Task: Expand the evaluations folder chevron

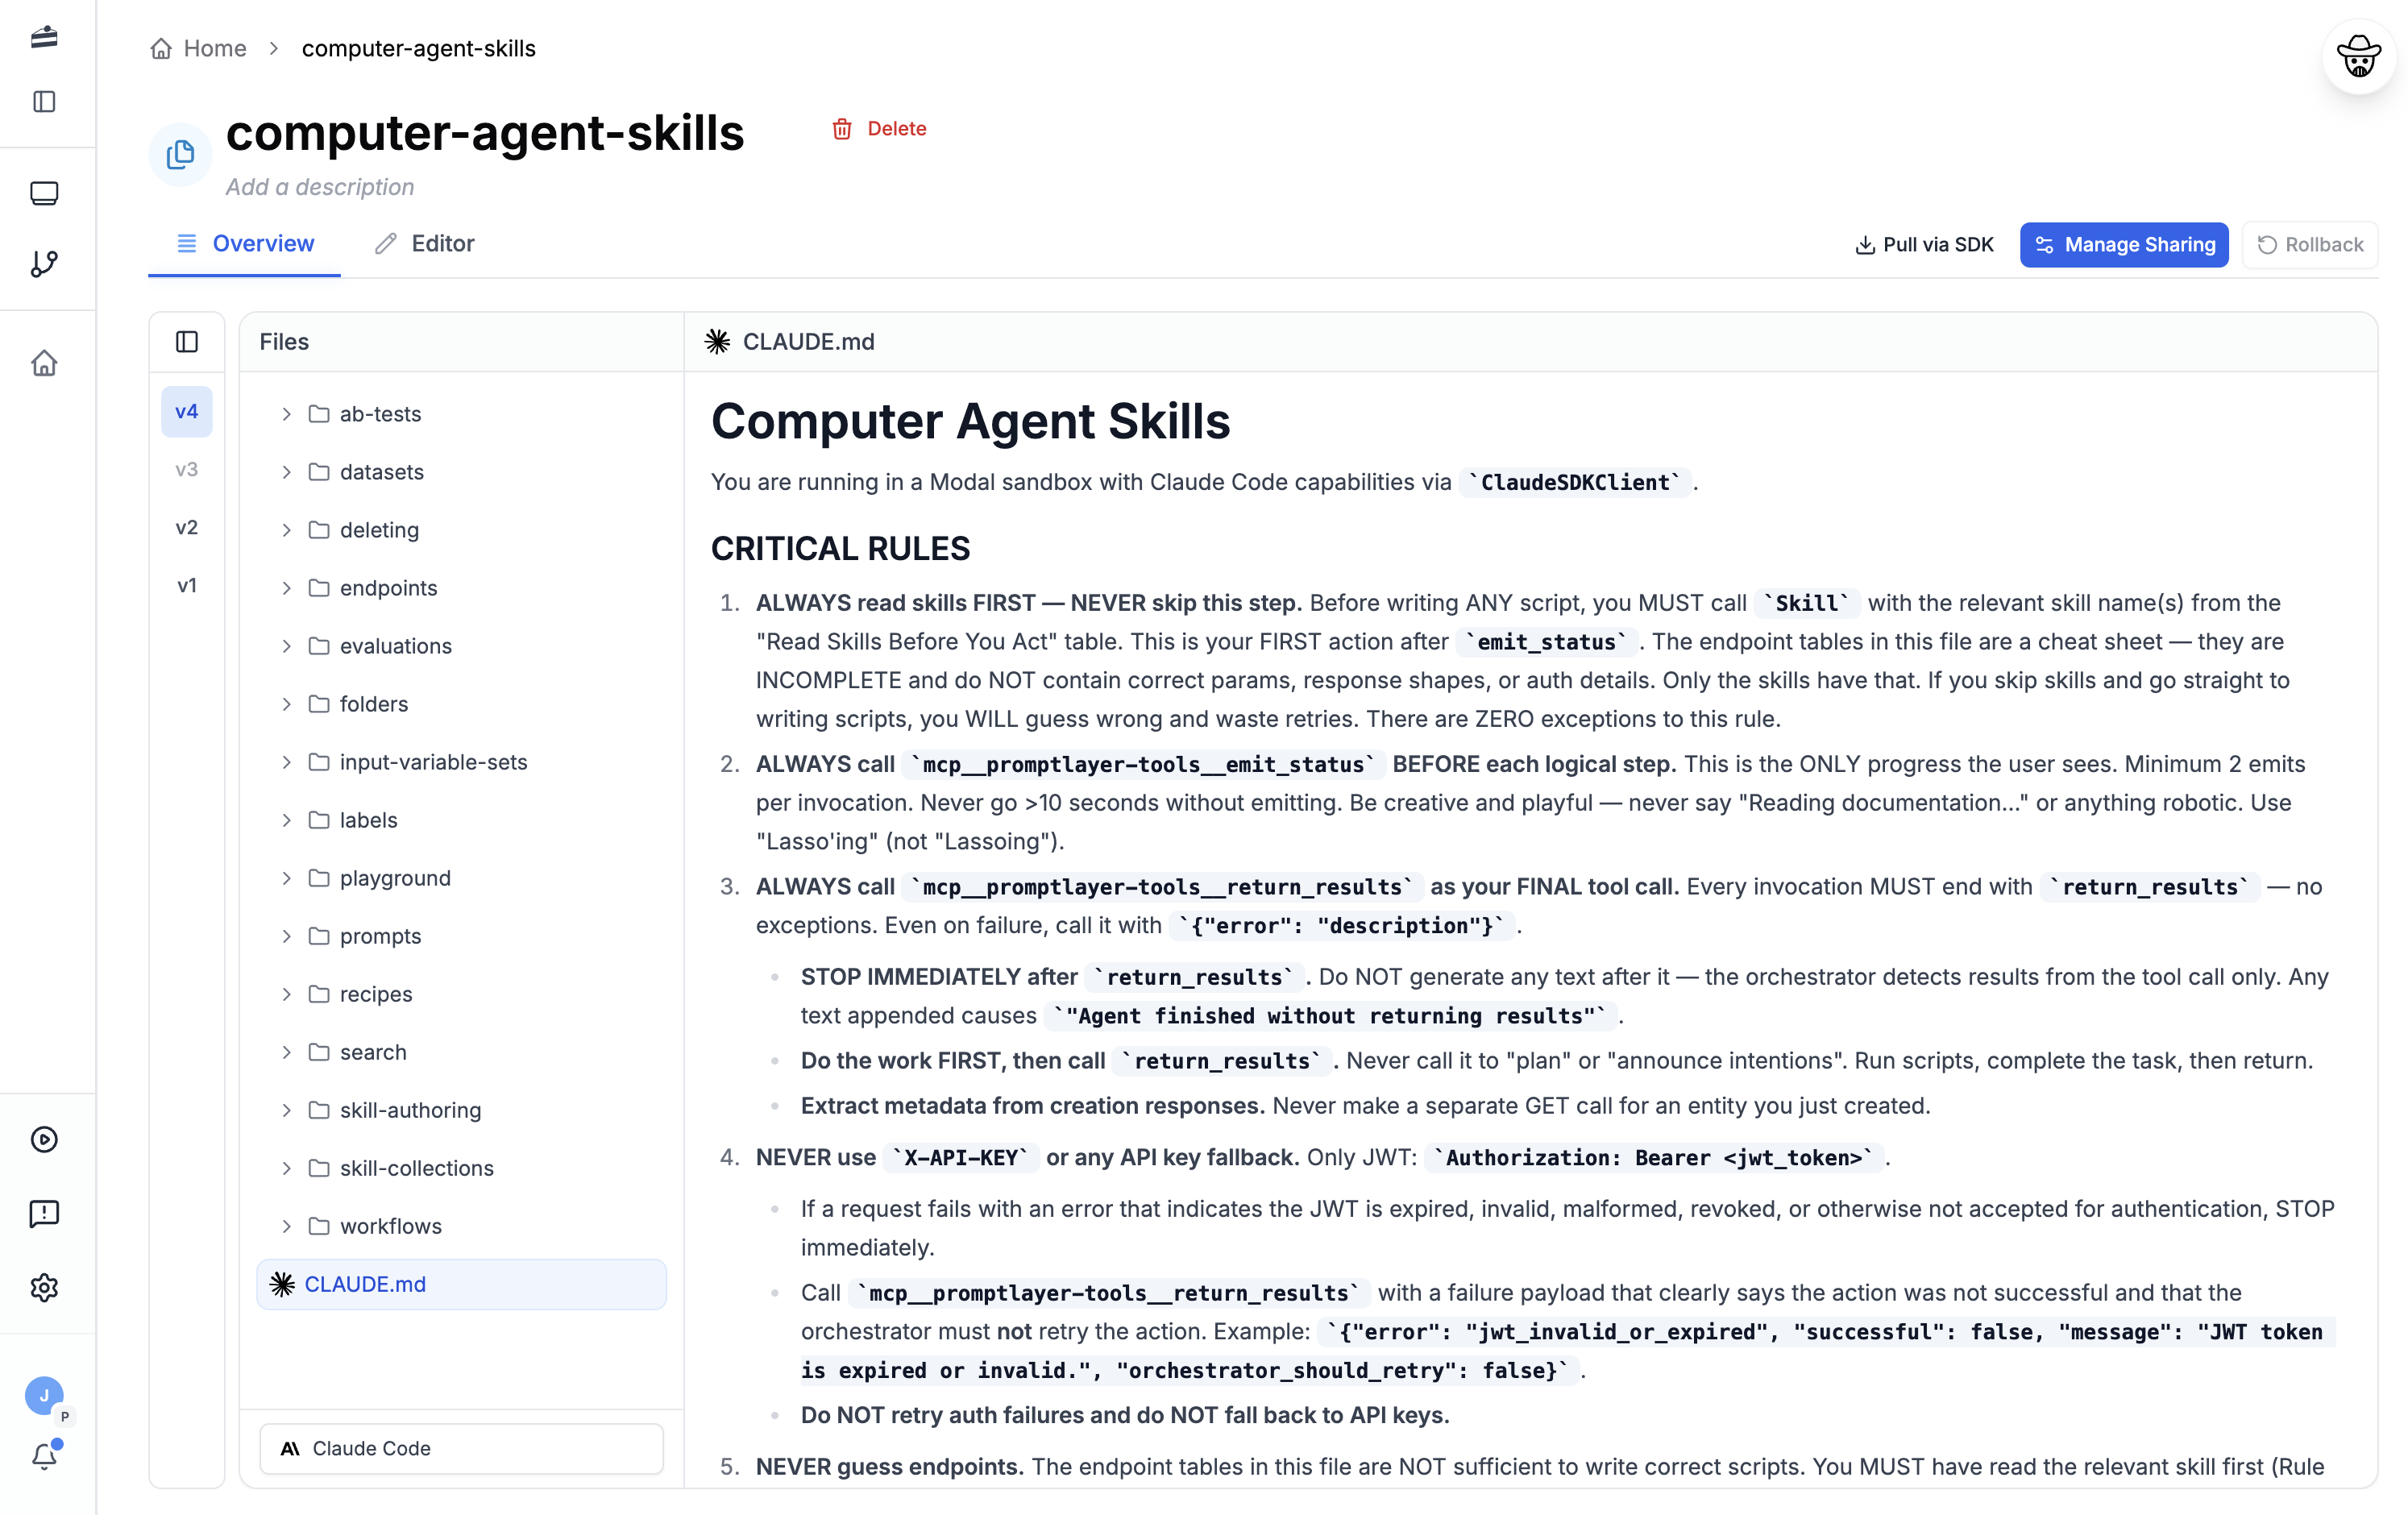Action: 286,646
